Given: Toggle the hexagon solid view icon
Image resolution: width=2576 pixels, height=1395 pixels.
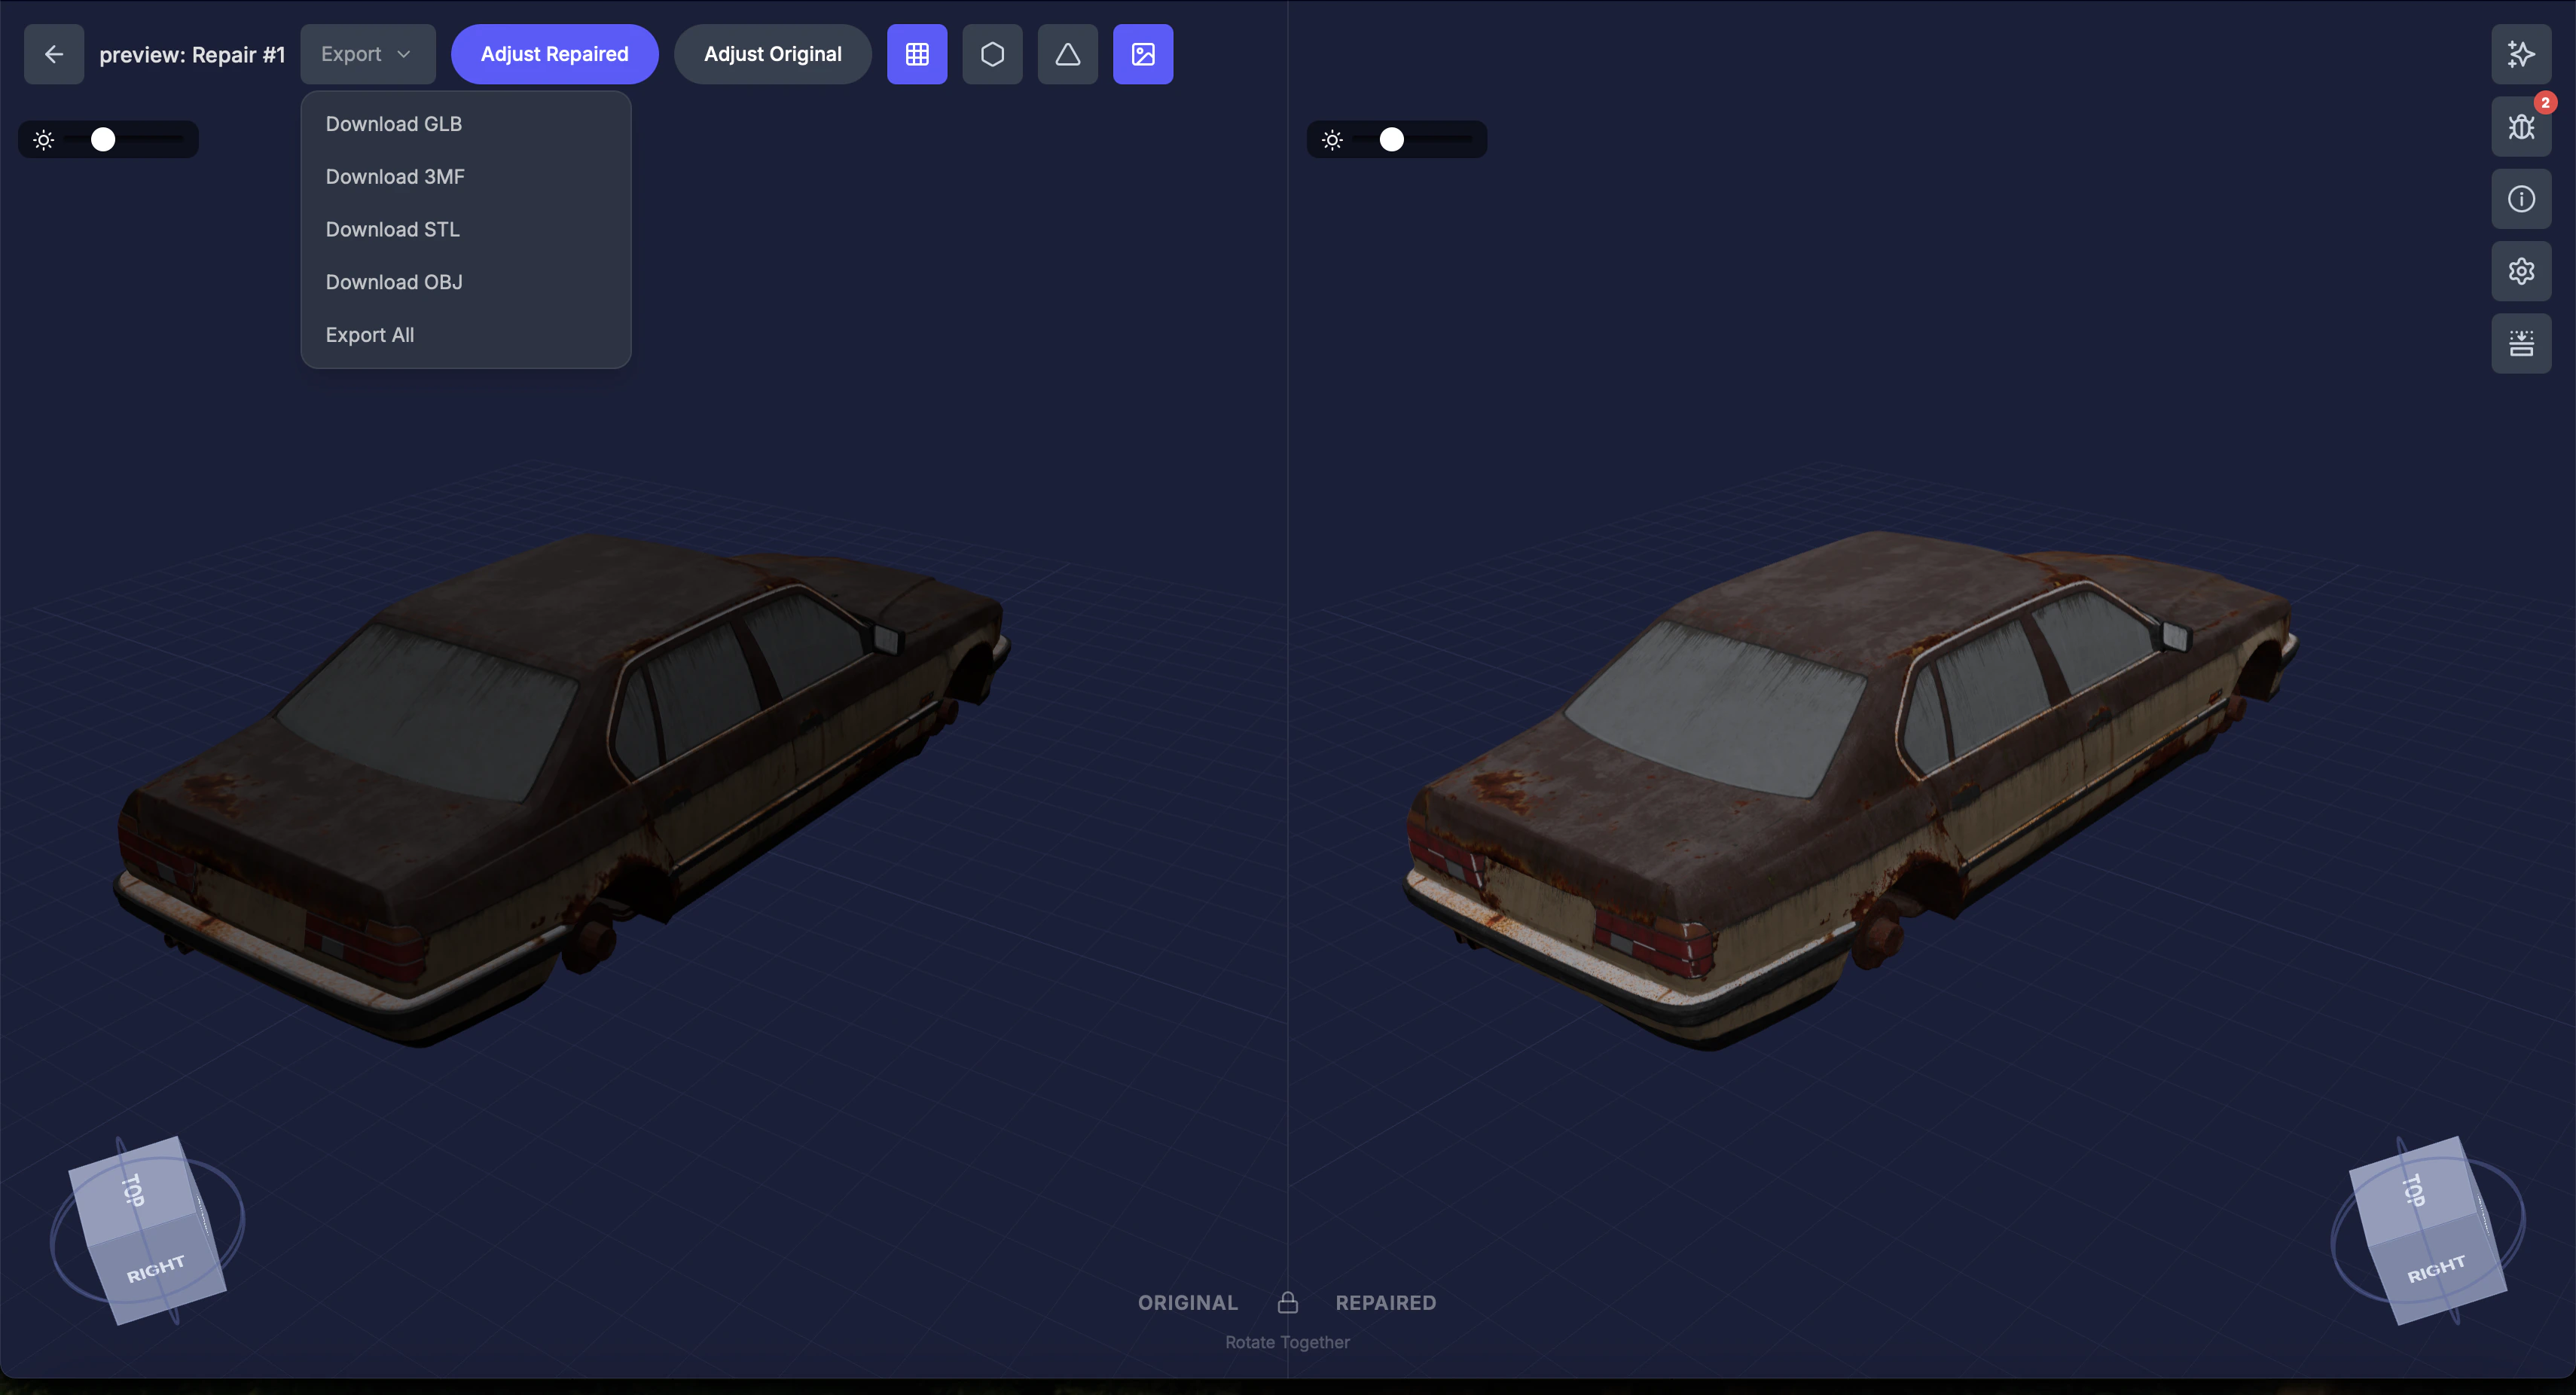Looking at the screenshot, I should coord(991,54).
